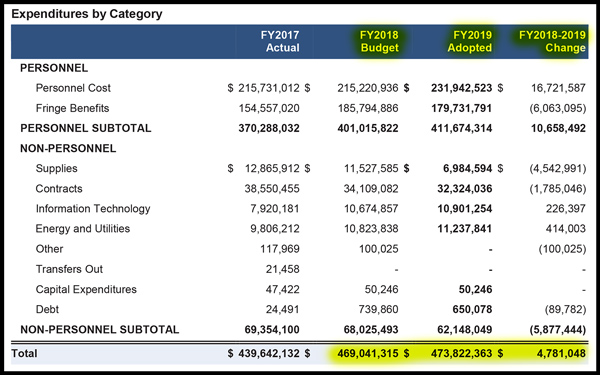Select the 'FY2017 Actual' column header

280,41
